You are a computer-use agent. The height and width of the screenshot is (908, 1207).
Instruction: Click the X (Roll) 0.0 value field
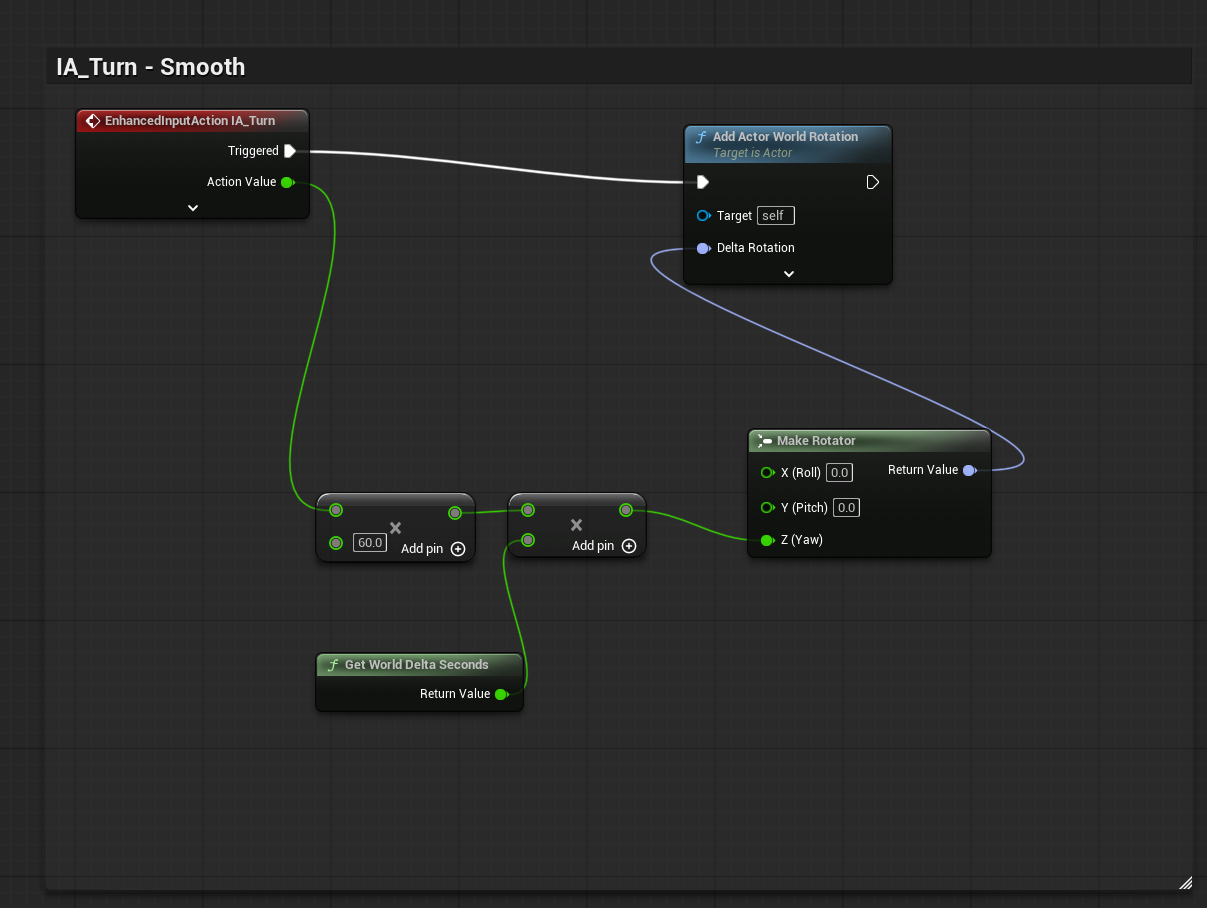coord(839,473)
